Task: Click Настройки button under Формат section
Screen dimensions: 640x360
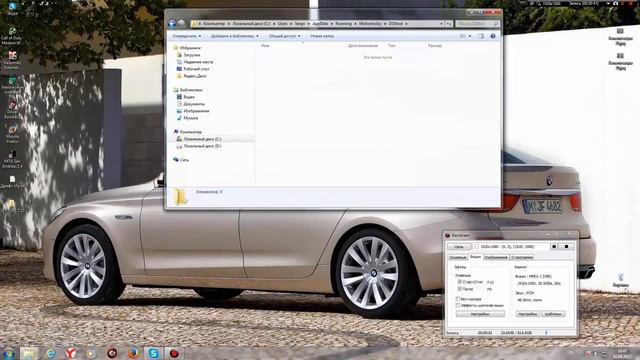Action: point(527,314)
